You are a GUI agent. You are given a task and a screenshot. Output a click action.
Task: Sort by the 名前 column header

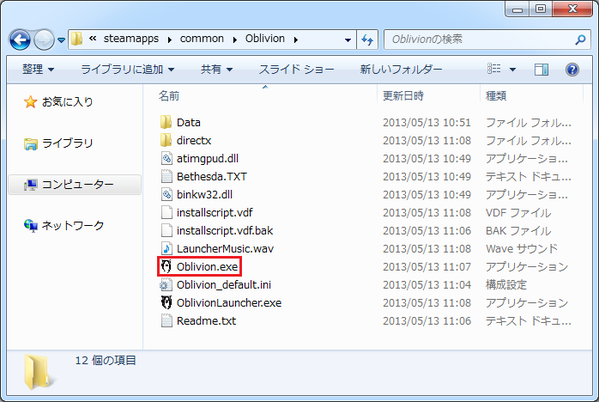168,96
